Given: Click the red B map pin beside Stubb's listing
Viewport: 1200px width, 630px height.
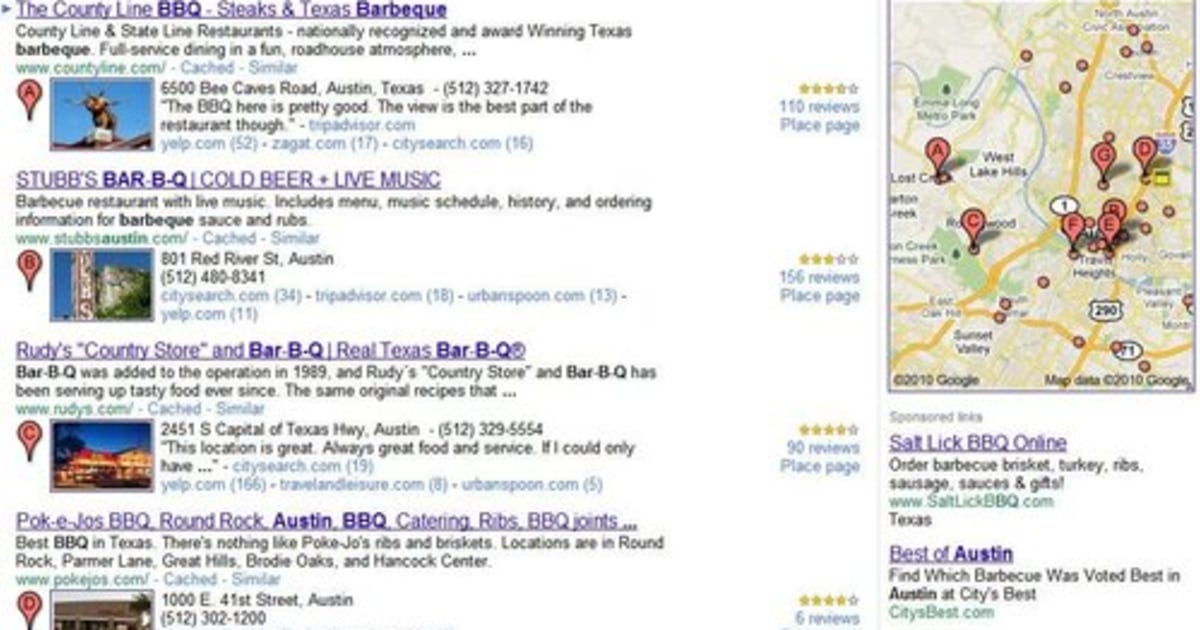Looking at the screenshot, I should click(x=29, y=270).
